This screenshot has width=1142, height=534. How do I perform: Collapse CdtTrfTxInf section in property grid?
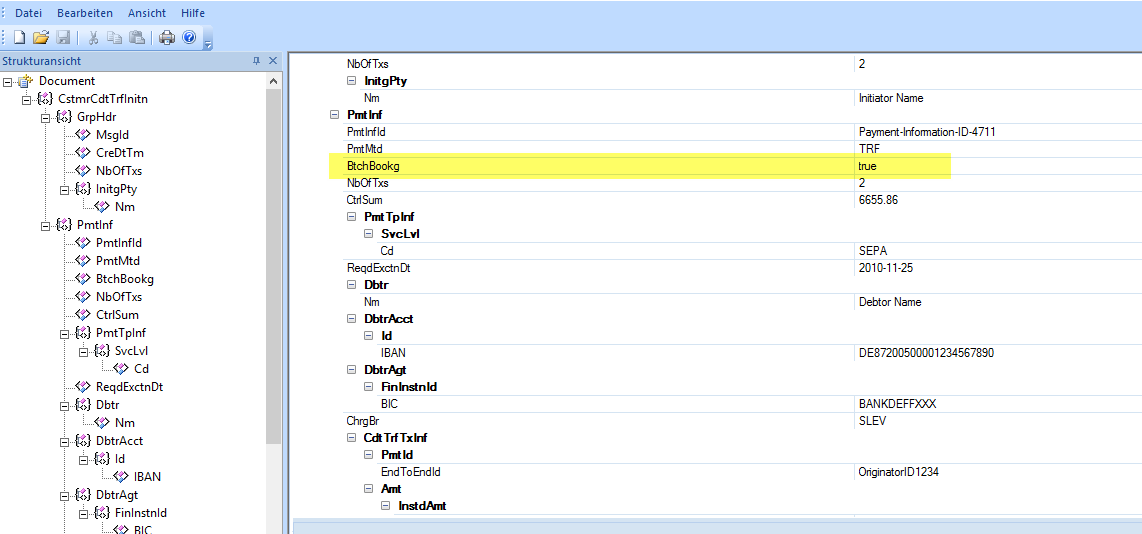[x=352, y=438]
